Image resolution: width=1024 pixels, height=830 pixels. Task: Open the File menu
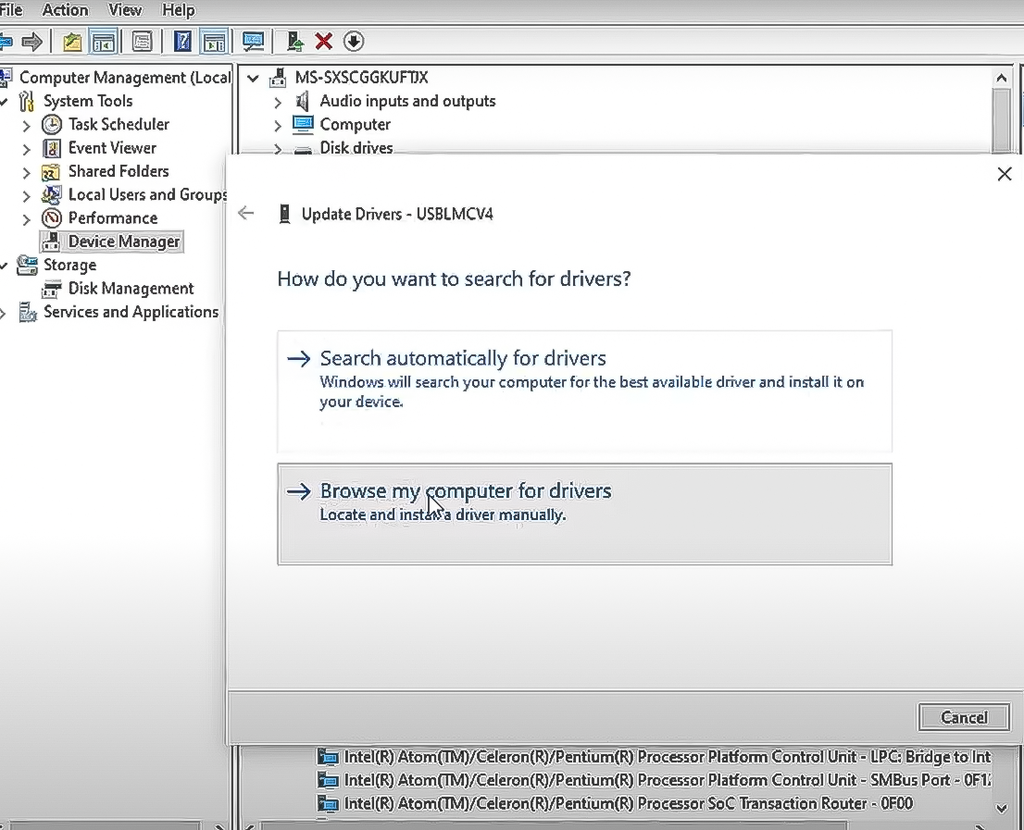pos(11,10)
